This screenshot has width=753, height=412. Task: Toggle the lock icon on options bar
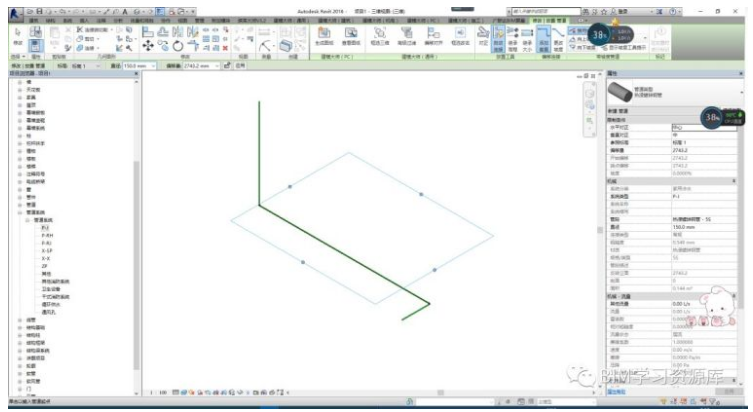pos(227,65)
